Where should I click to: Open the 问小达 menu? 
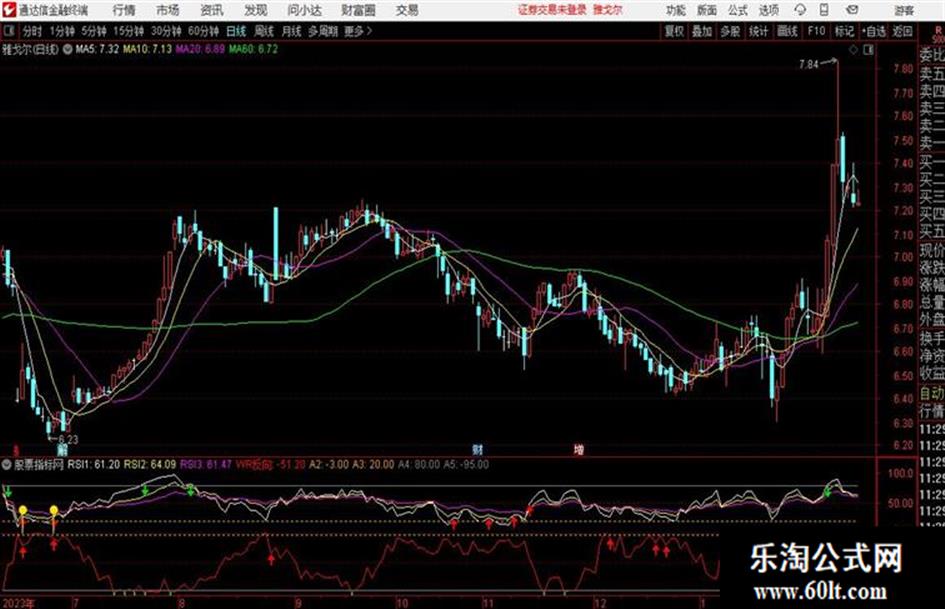coord(304,10)
